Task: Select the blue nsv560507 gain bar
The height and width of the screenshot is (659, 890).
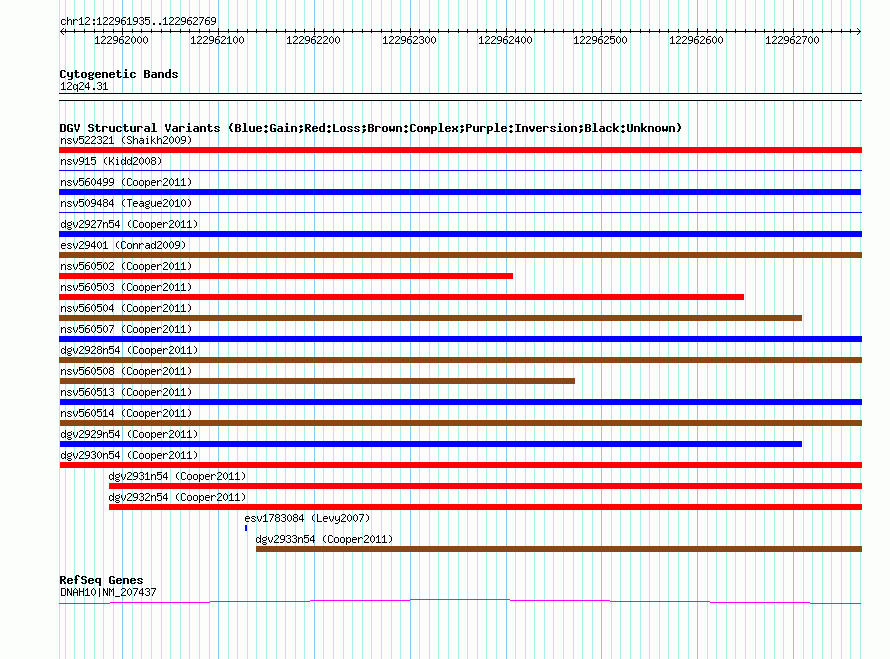Action: (x=460, y=339)
